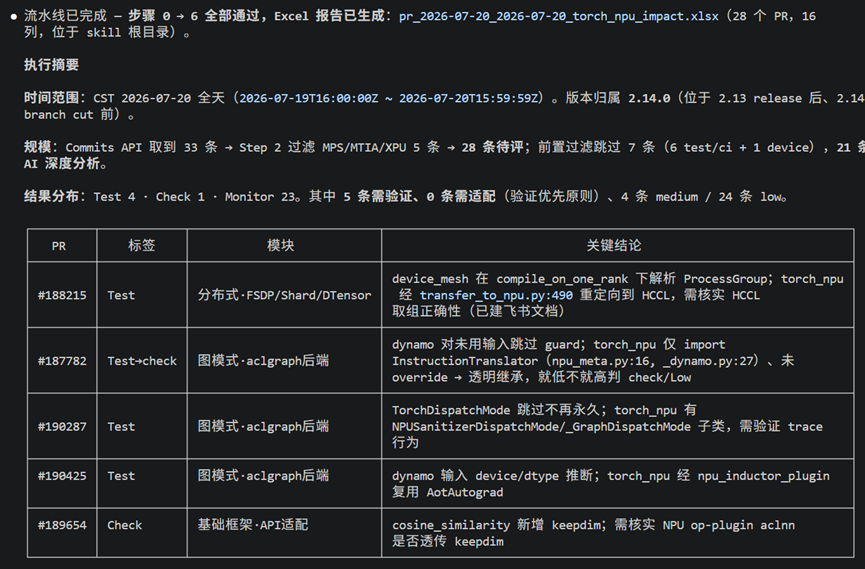This screenshot has width=865, height=569.
Task: Click the 版本归属 2.14.0 text
Action: click(617, 98)
